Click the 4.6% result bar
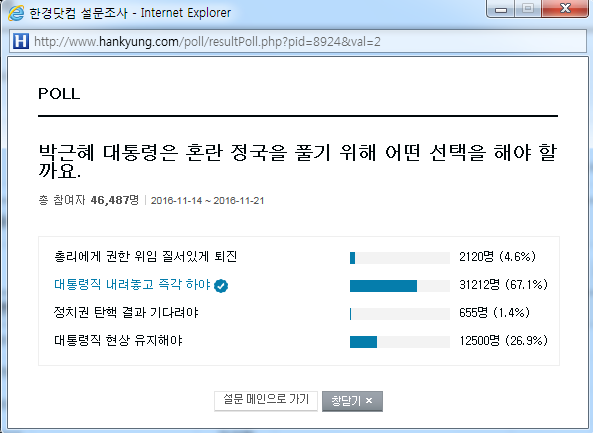Screen dimensions: 593x433 coord(400,258)
